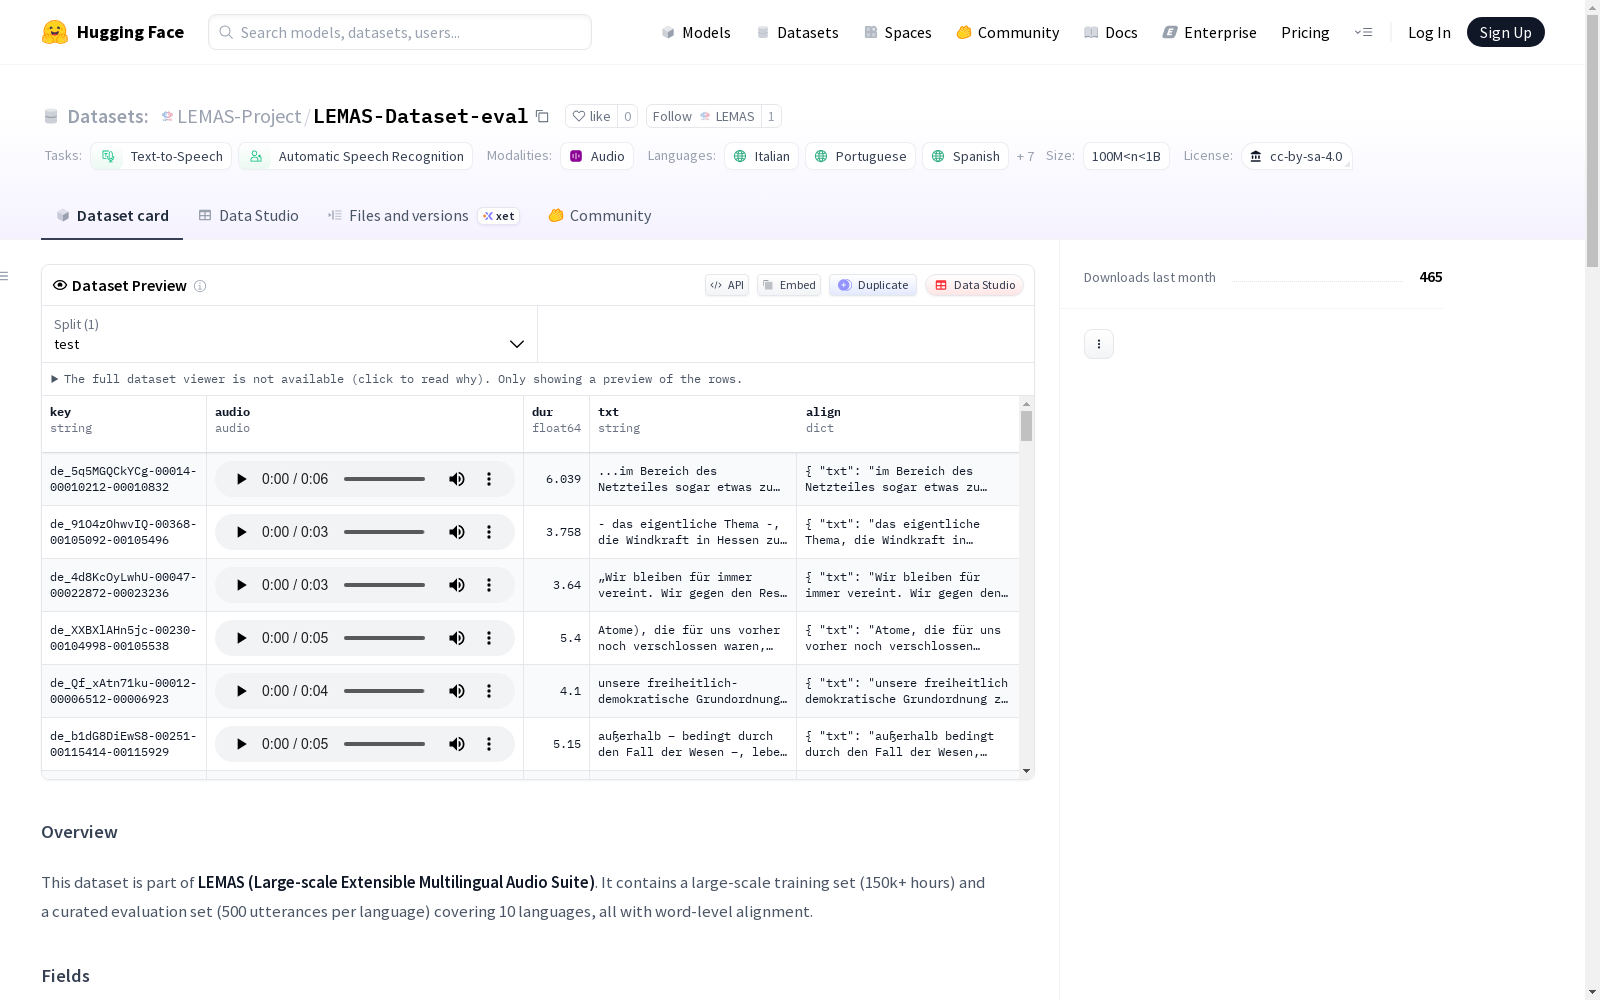
Task: Open the three-dot options button under Downloads
Action: pos(1099,344)
